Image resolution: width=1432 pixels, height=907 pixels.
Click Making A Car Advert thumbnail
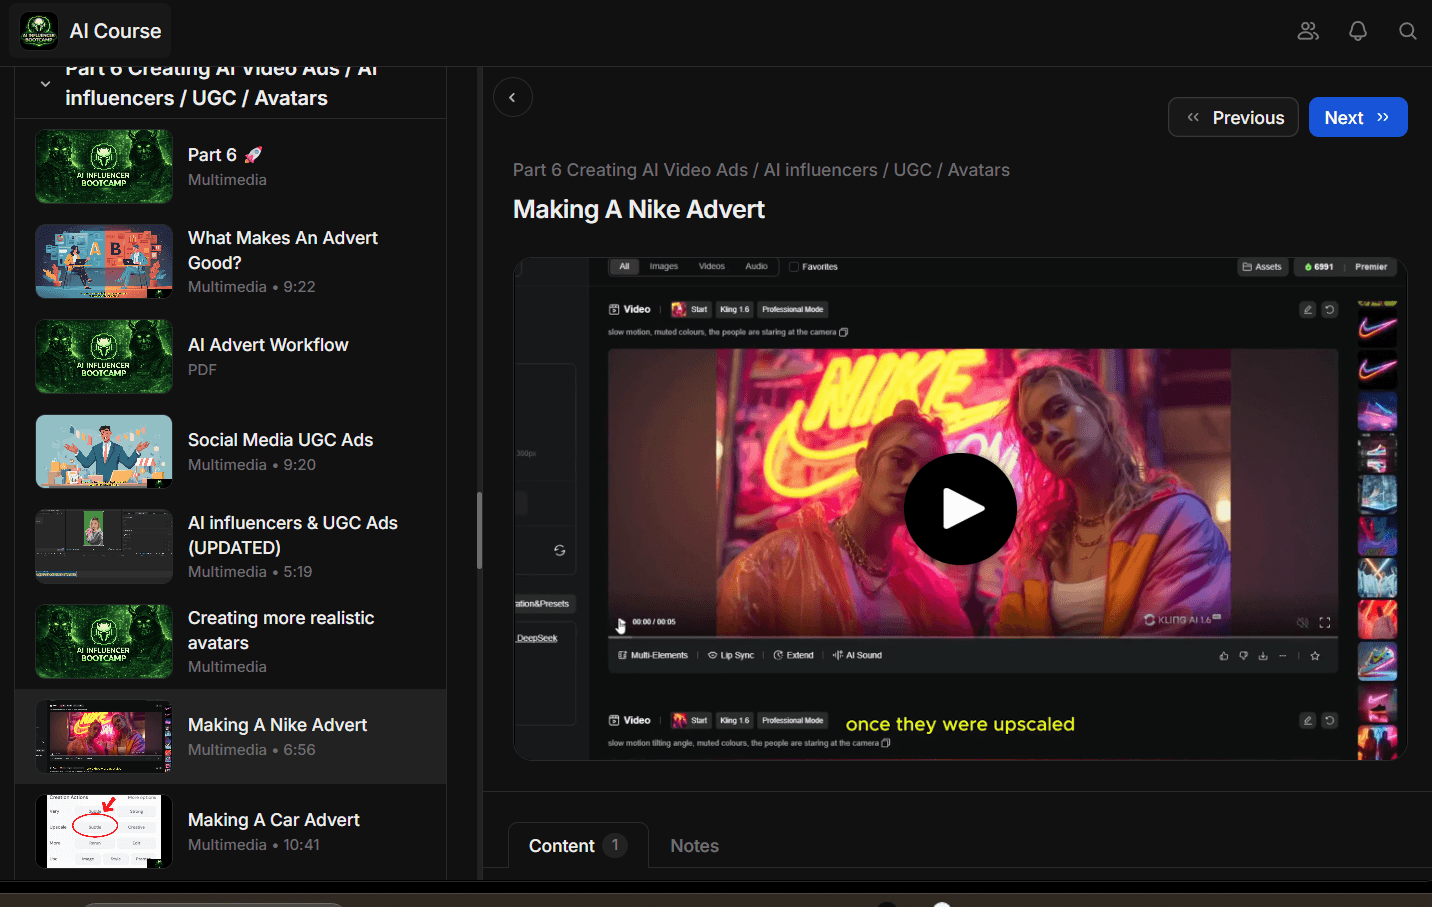[104, 831]
